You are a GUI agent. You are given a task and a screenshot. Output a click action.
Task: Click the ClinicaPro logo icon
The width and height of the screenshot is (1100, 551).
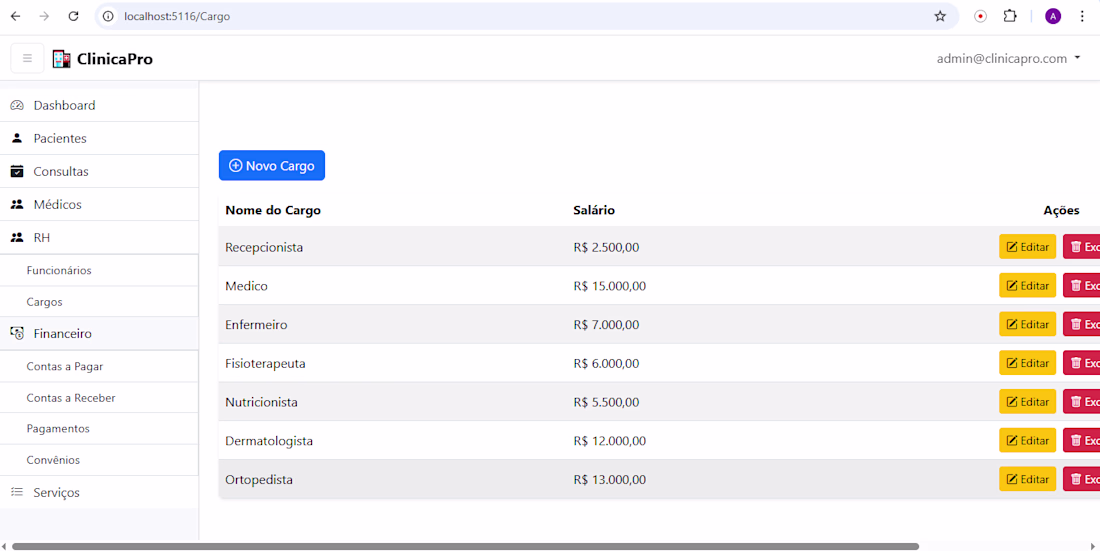coord(62,59)
